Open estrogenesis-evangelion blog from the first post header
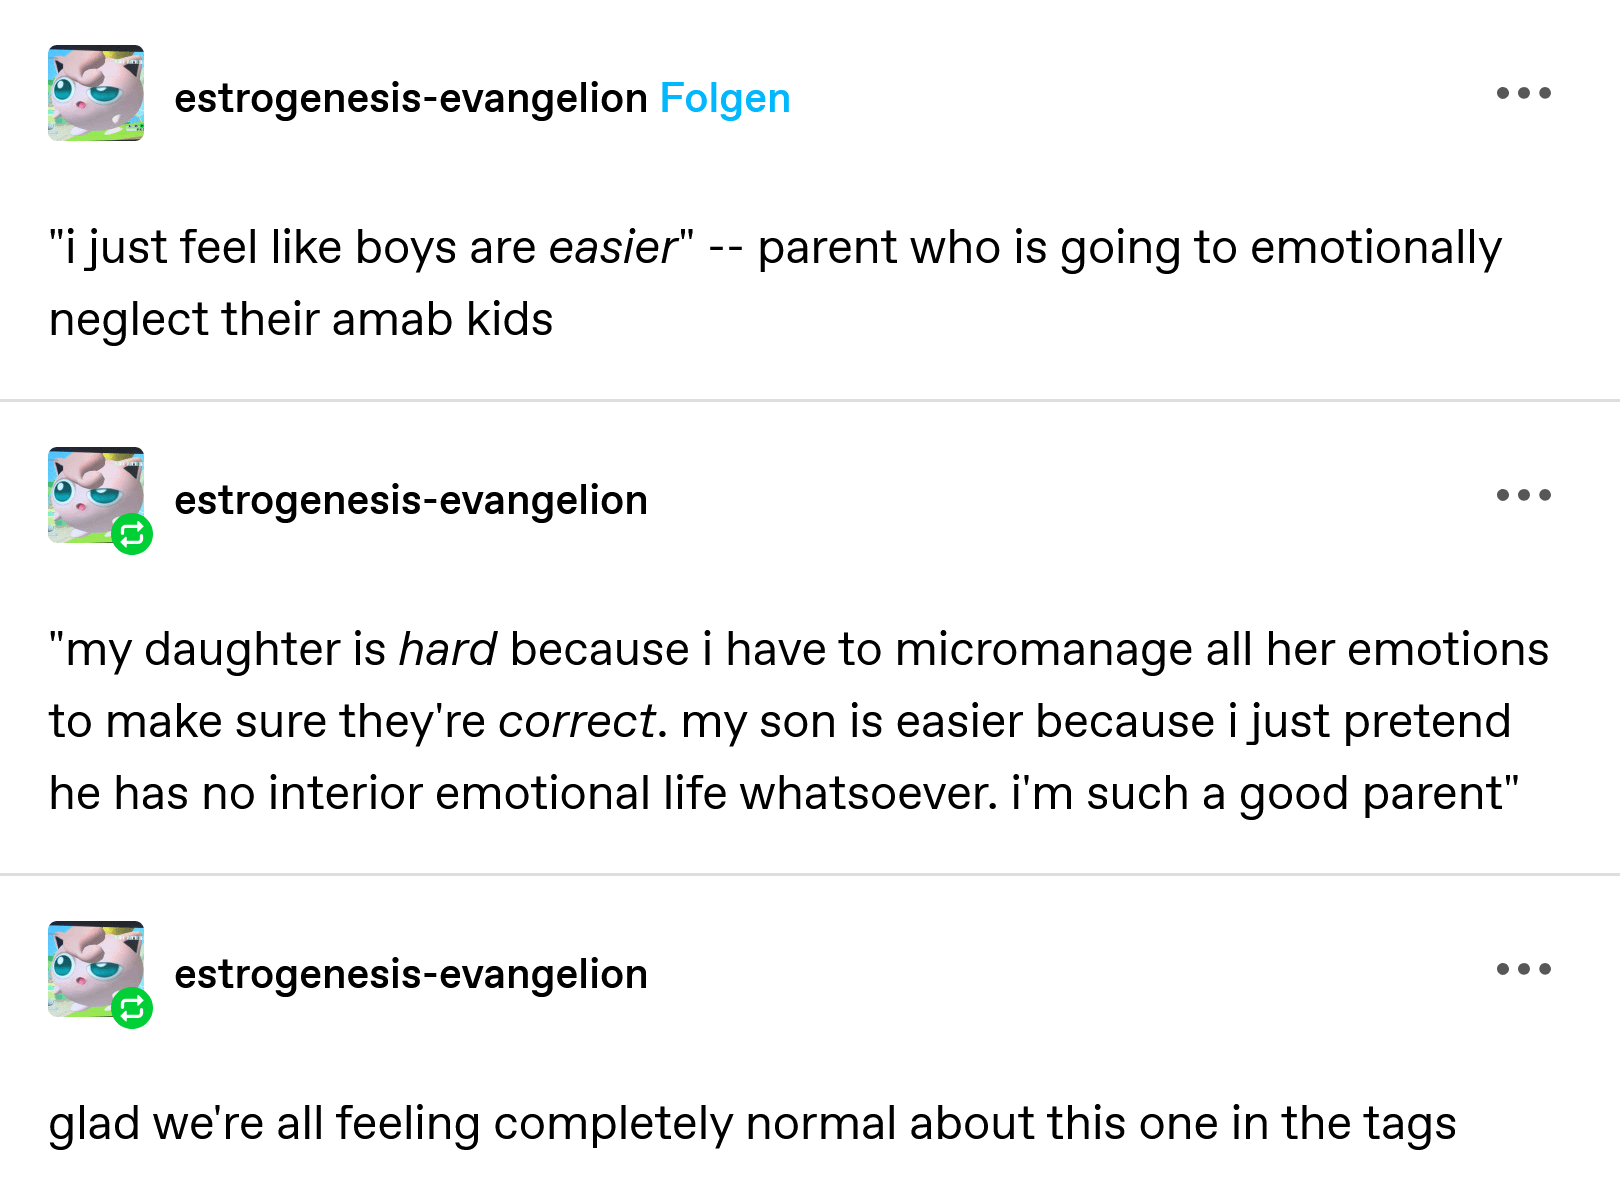1620x1203 pixels. 411,99
